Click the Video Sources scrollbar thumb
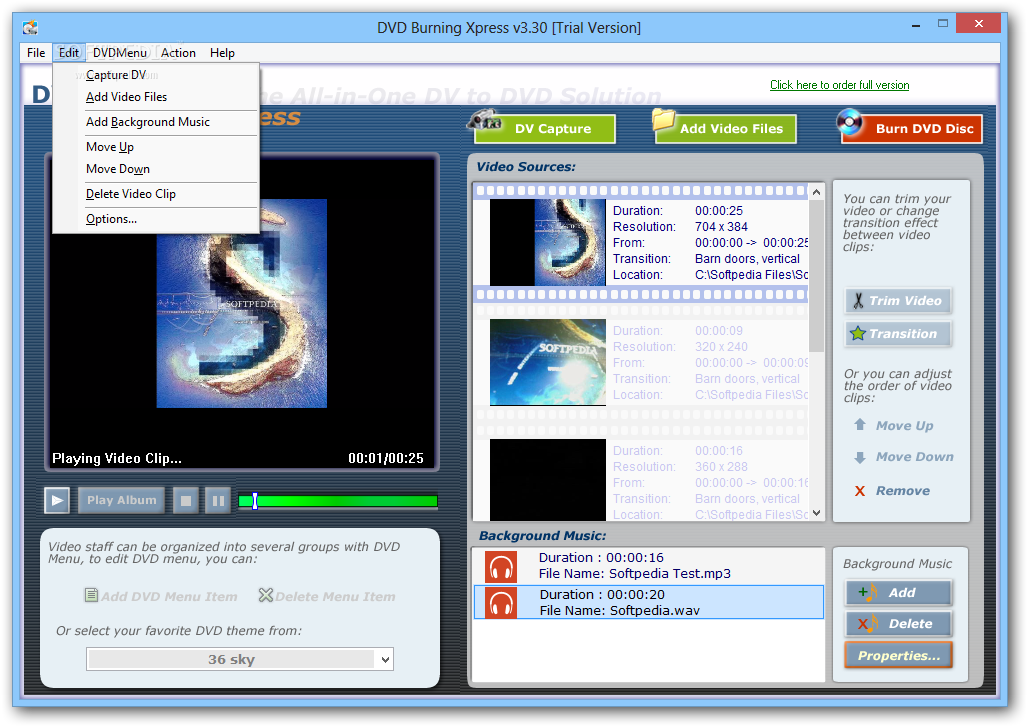Image resolution: width=1028 pixels, height=727 pixels. (x=816, y=275)
